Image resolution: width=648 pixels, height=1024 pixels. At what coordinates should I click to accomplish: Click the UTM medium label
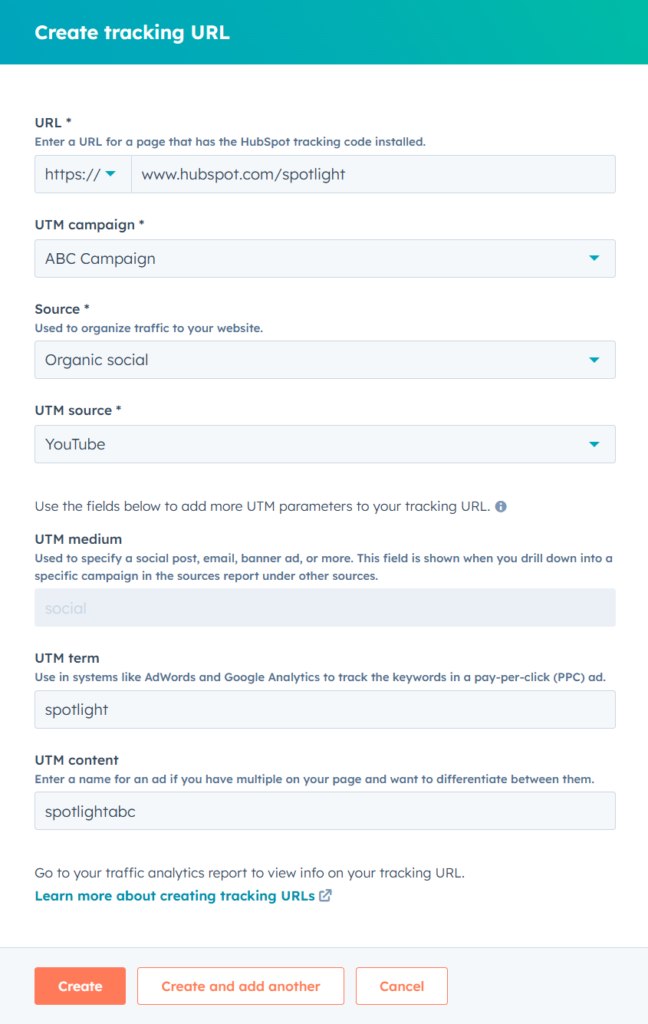(78, 539)
